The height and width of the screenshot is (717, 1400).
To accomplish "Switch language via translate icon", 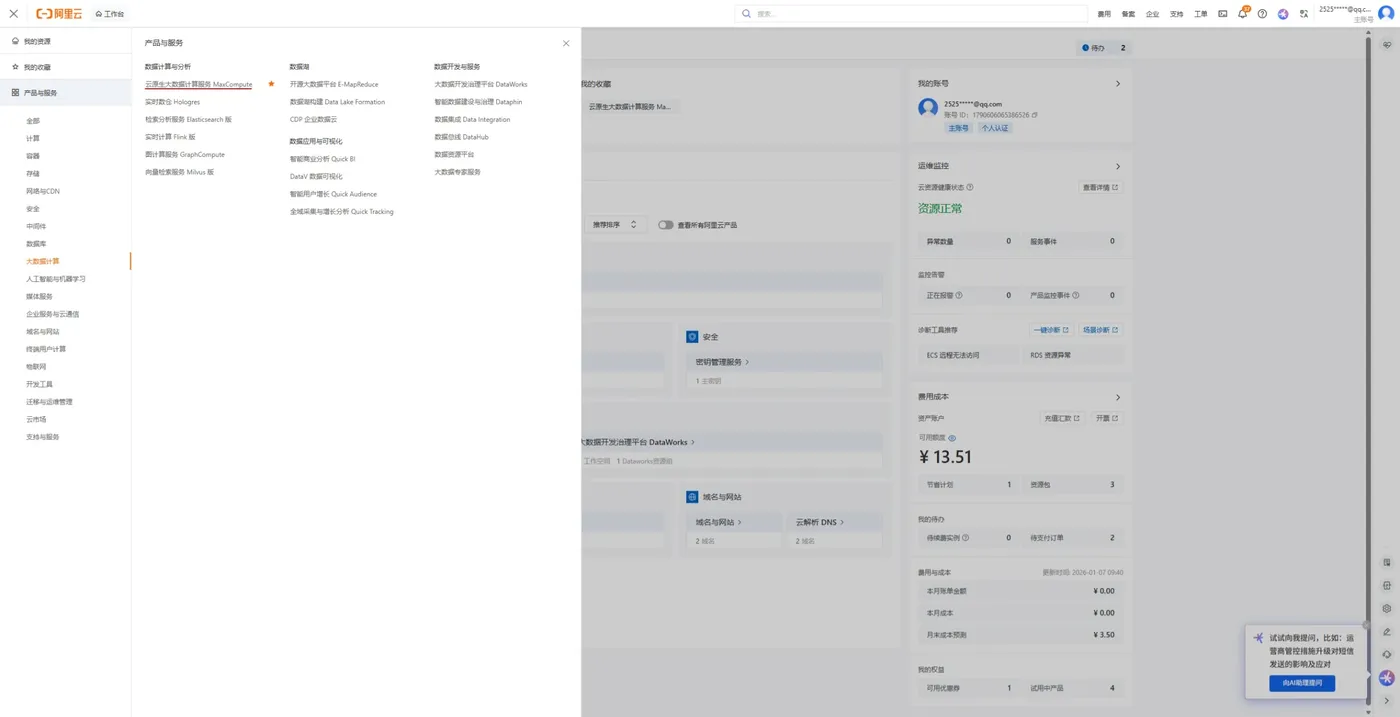I will (1304, 14).
